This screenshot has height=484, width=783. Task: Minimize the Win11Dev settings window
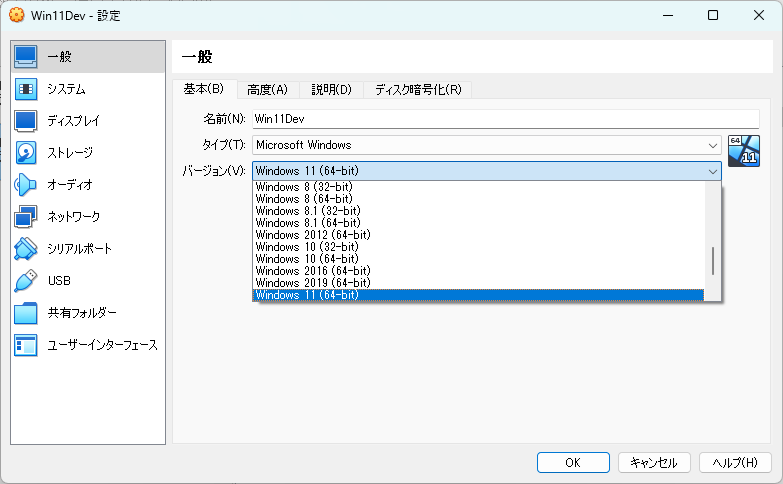(x=668, y=15)
